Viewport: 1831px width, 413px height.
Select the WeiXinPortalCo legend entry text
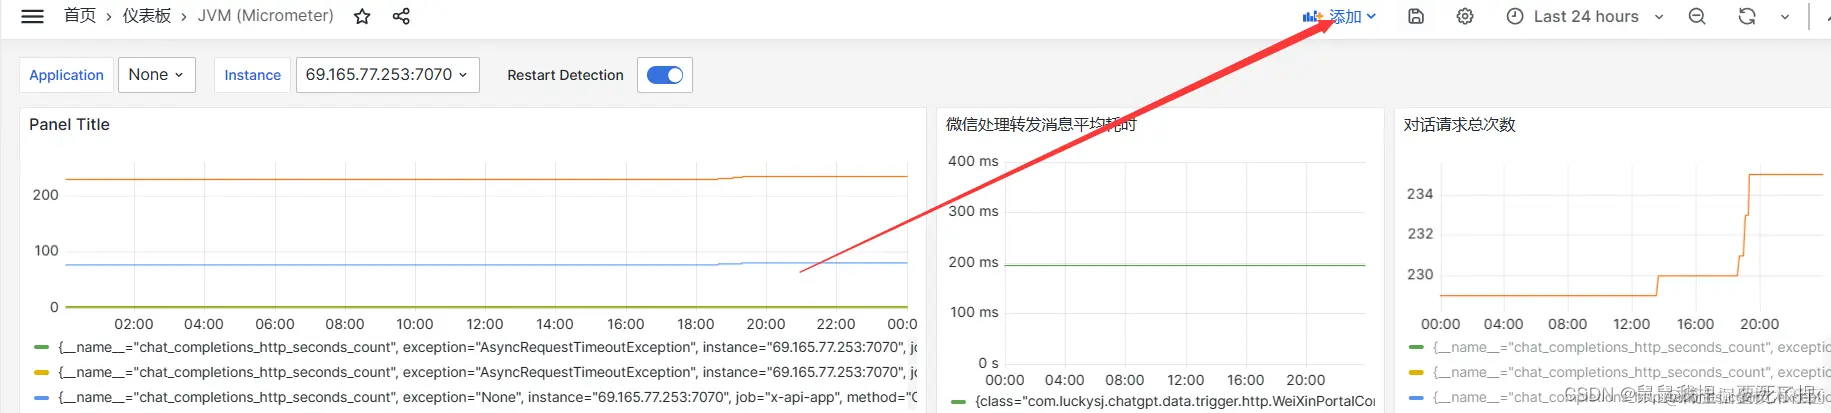1175,401
